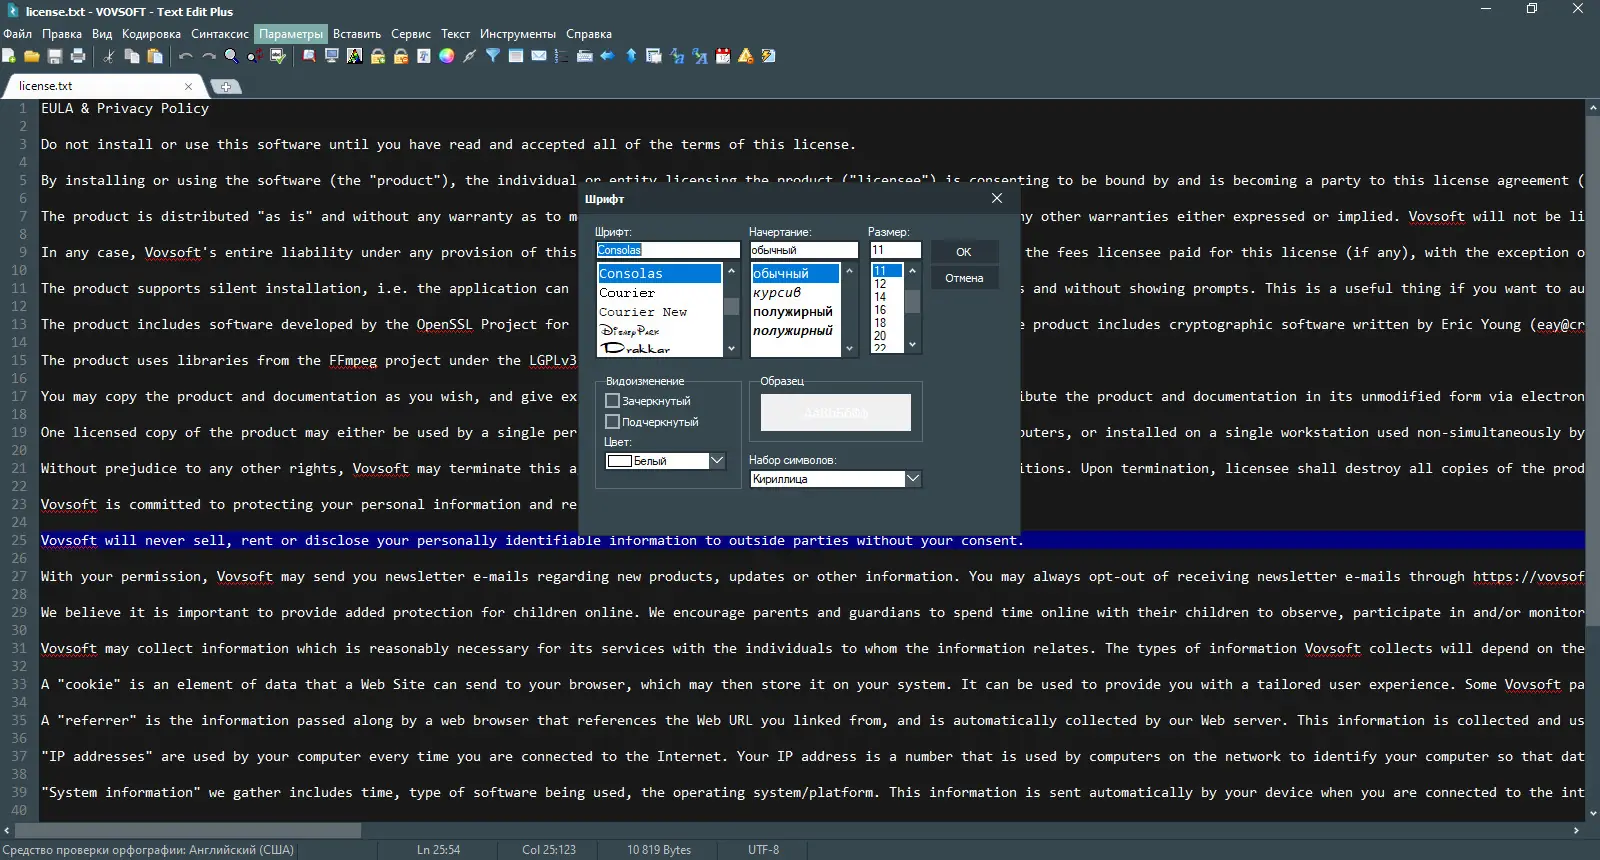Create a new file with the toolbar icon
The height and width of the screenshot is (860, 1600).
(9, 56)
